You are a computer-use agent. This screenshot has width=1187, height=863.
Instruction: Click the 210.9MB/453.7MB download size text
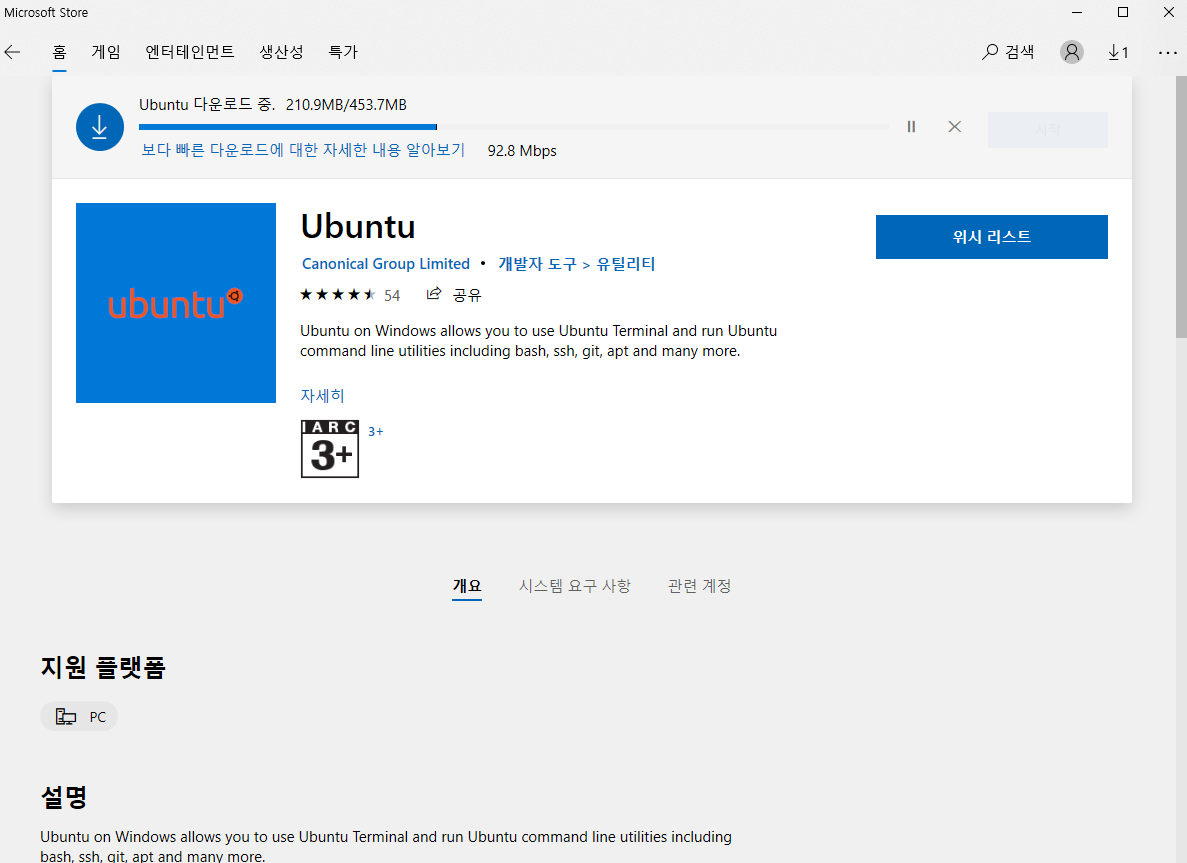[x=346, y=104]
